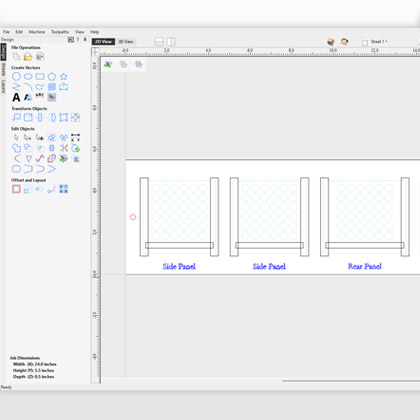The height and width of the screenshot is (420, 420).
Task: Open the Set Size tool
Action: pos(28,117)
